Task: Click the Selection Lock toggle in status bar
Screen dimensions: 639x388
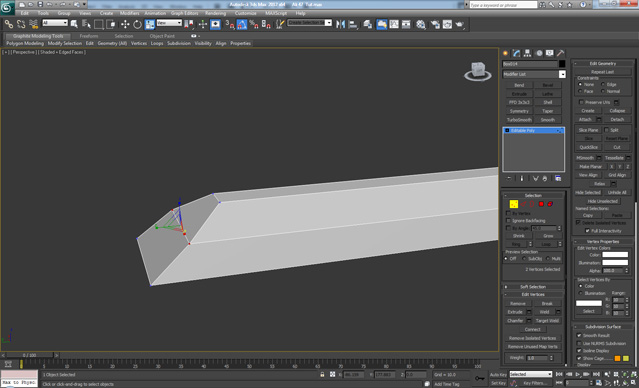Action: [322, 374]
